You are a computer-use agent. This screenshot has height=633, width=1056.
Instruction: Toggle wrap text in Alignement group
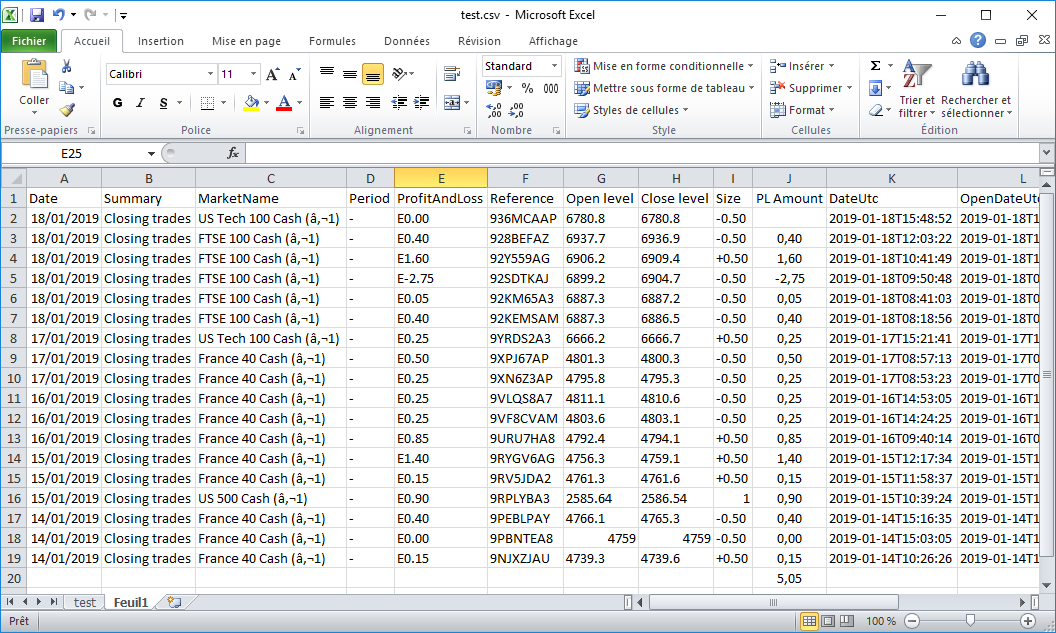pyautogui.click(x=451, y=74)
